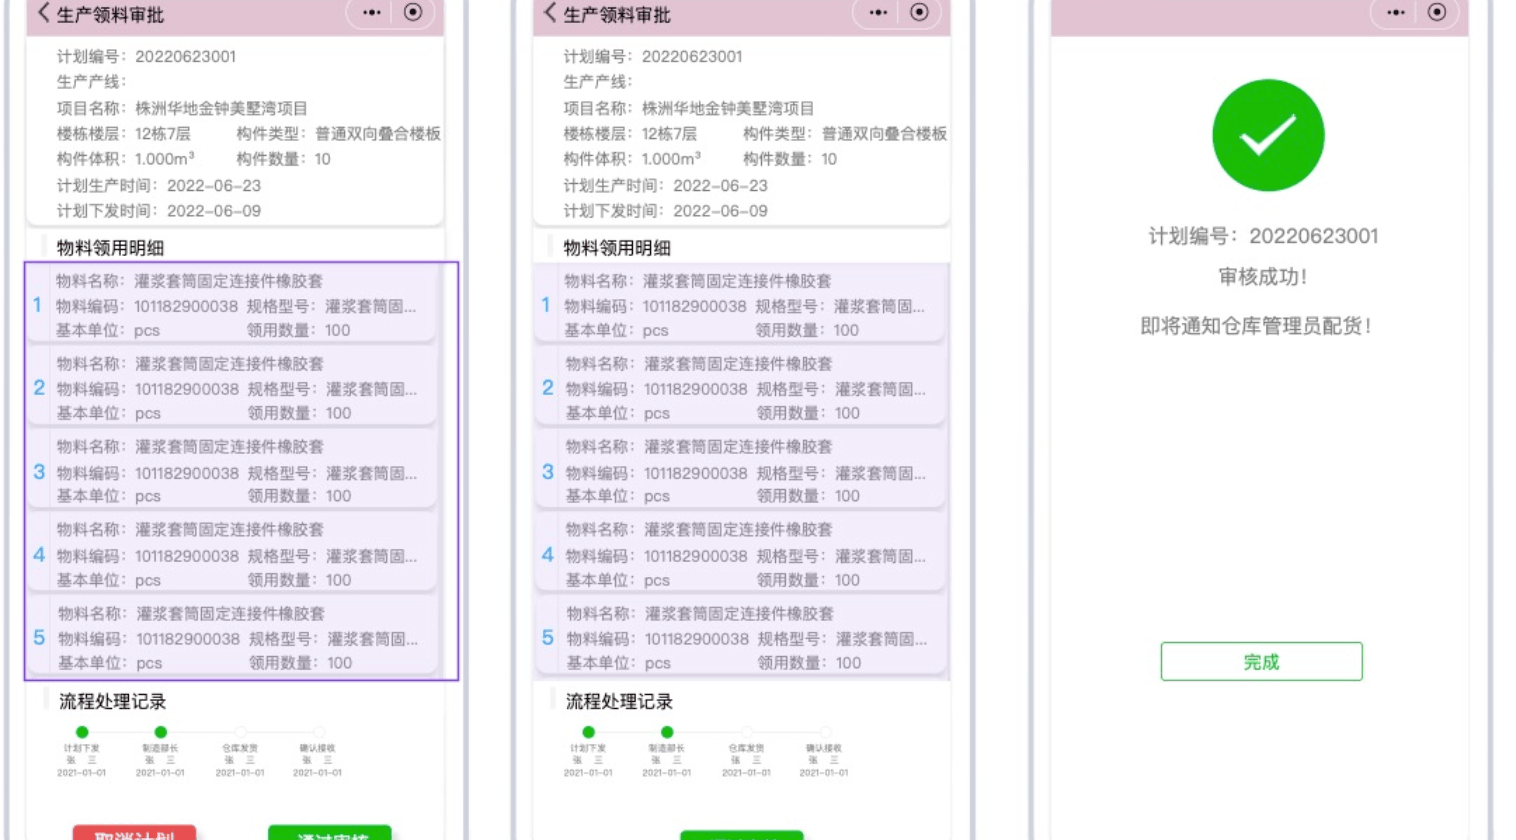This screenshot has height=840, width=1516.
Task: Click the green checkmark success icon
Action: point(1268,135)
